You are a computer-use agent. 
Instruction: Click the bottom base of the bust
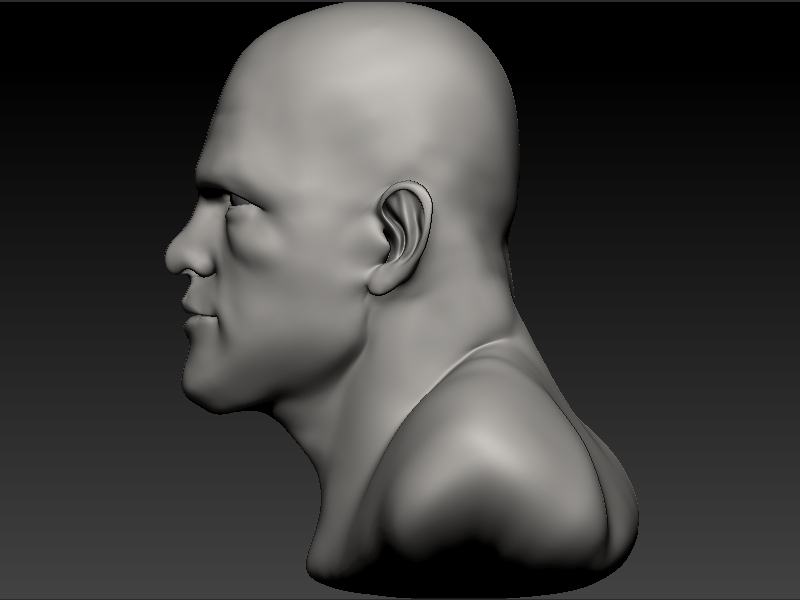coord(450,575)
